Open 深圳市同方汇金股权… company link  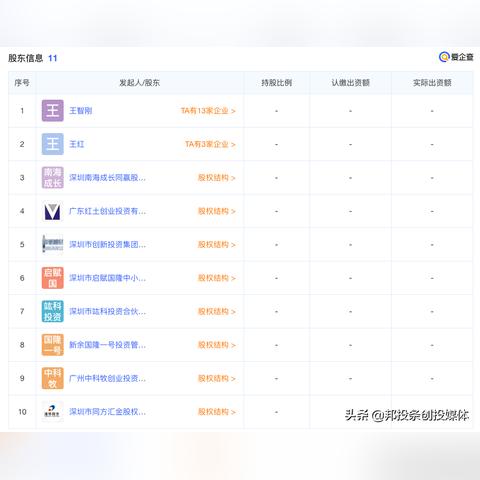tap(107, 412)
